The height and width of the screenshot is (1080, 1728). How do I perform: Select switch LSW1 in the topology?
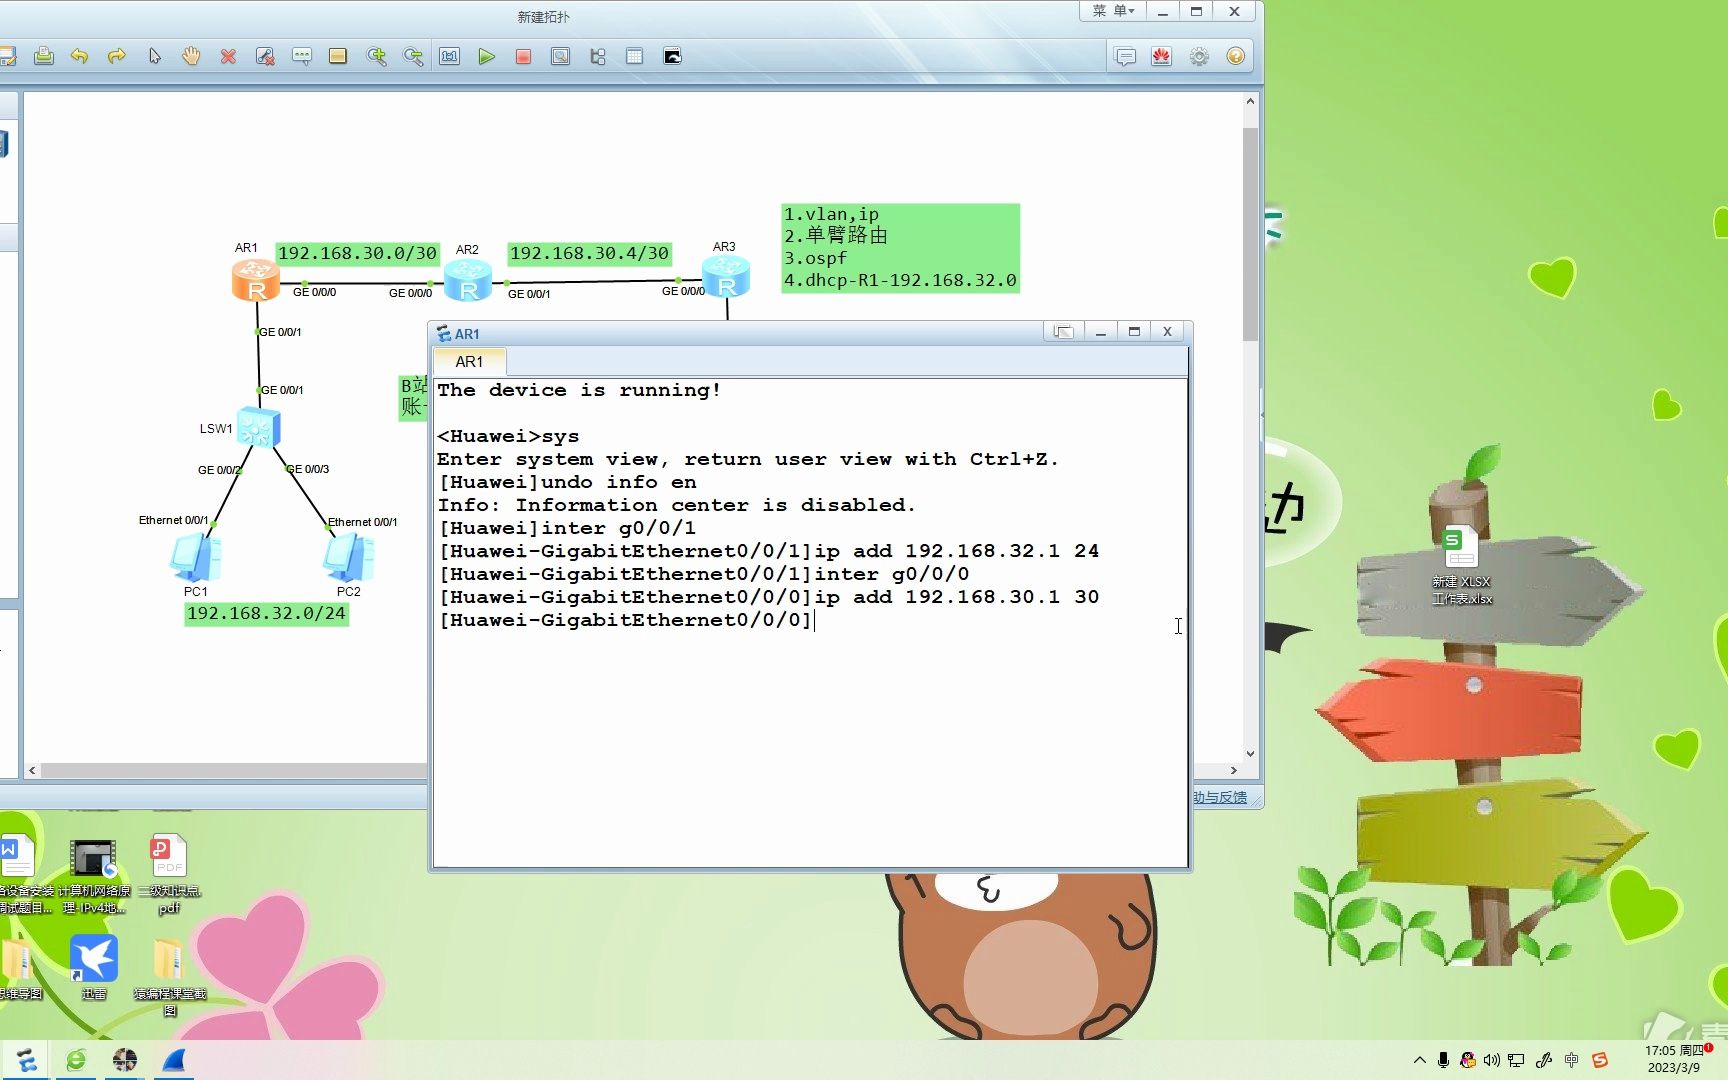[259, 427]
